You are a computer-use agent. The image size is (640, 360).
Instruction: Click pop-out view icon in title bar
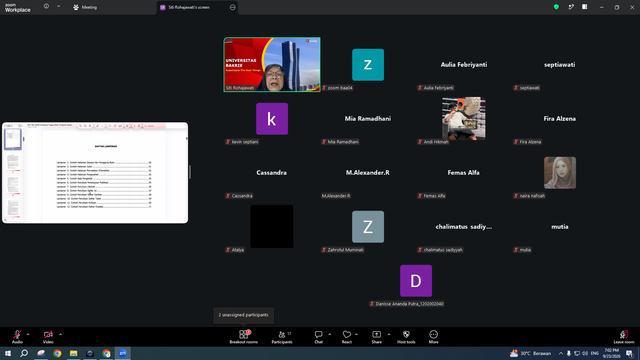[571, 7]
